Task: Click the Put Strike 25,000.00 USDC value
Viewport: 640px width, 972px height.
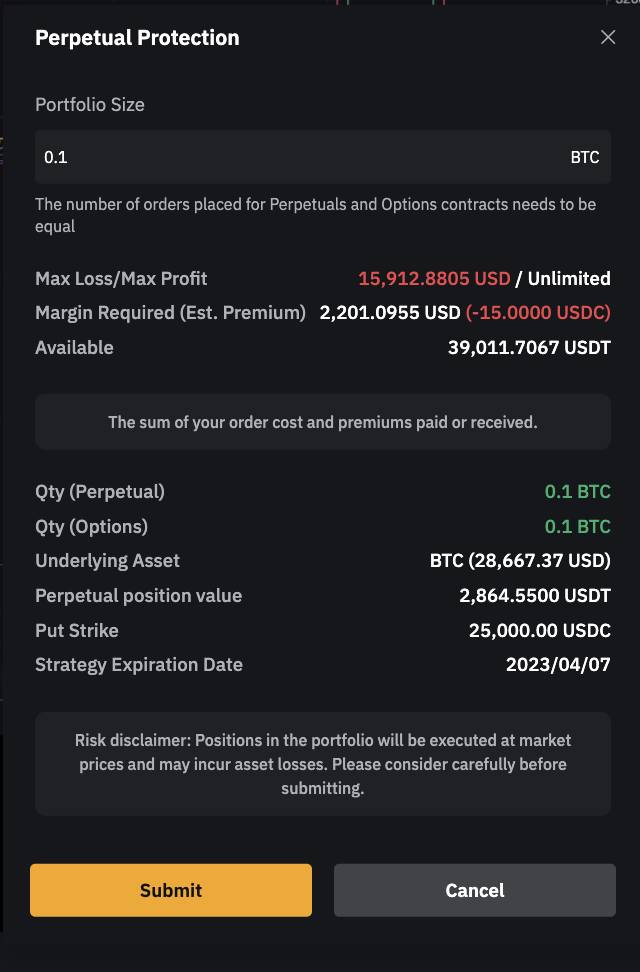Action: 540,630
